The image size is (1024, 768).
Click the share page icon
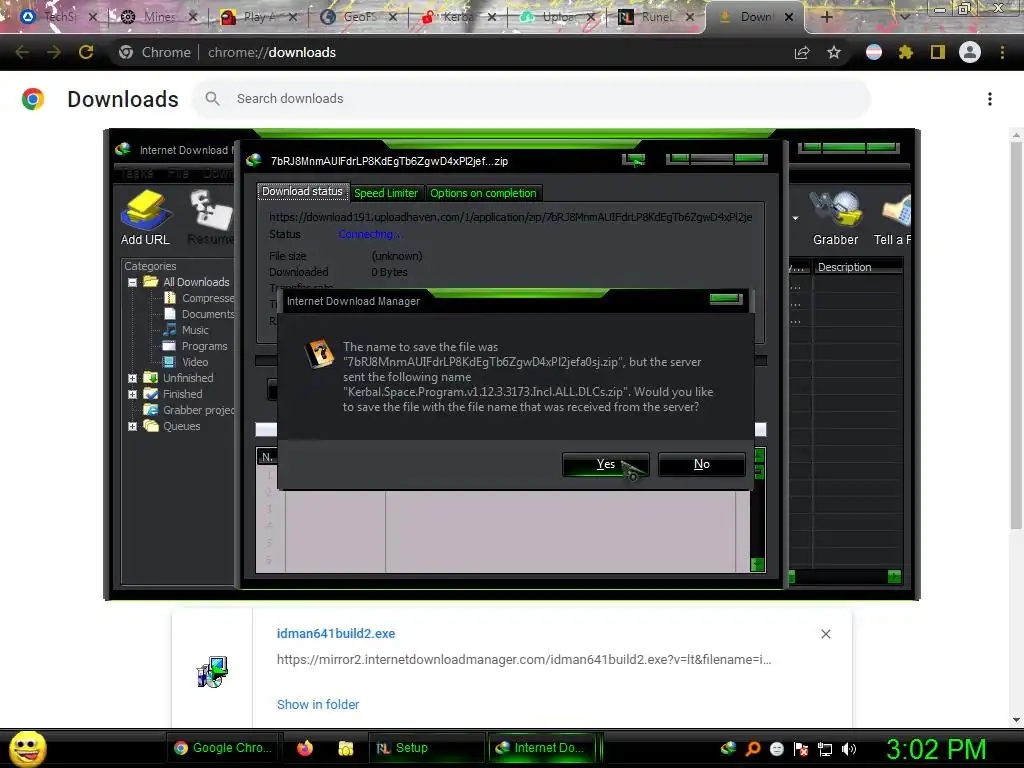click(x=802, y=52)
